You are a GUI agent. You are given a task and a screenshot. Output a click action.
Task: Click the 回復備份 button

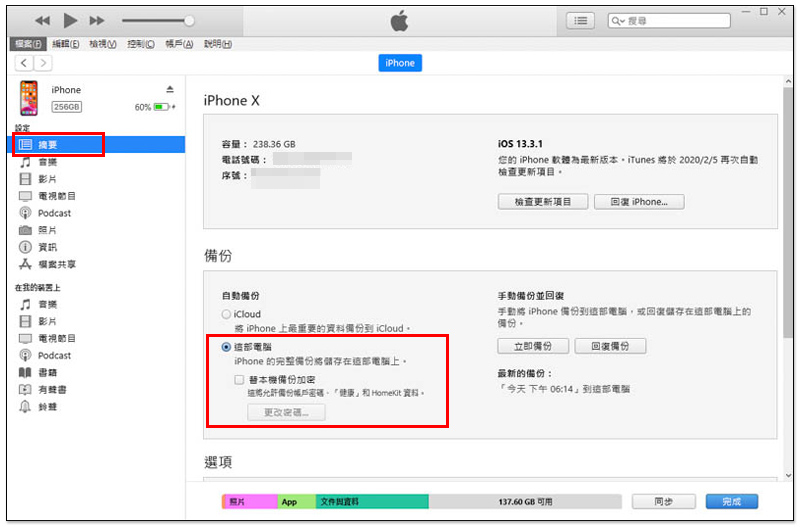pos(610,346)
